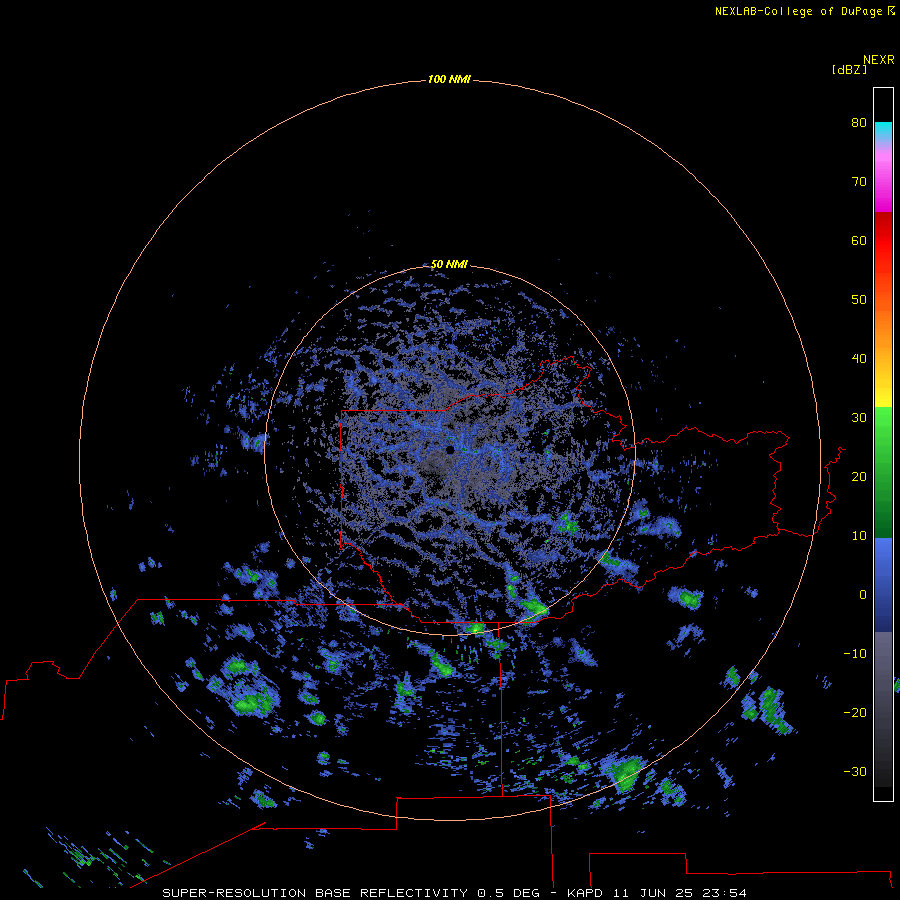Click the -30 value on the dBZ scale

(x=855, y=771)
